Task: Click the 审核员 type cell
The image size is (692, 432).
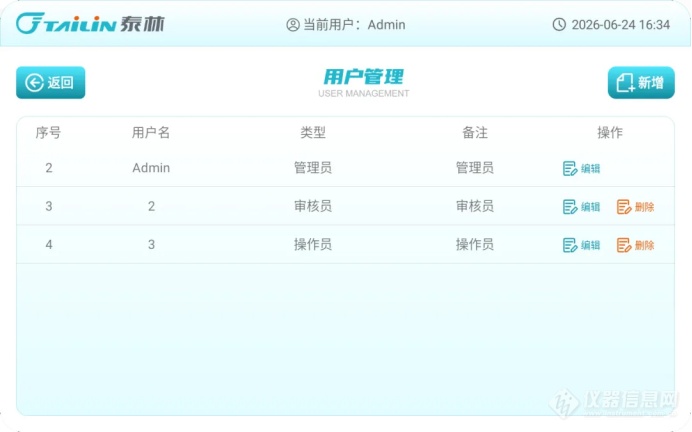Action: click(313, 206)
